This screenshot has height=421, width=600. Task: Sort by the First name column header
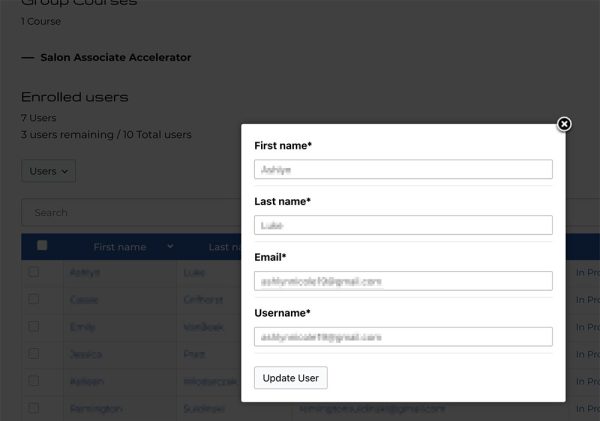pos(120,247)
